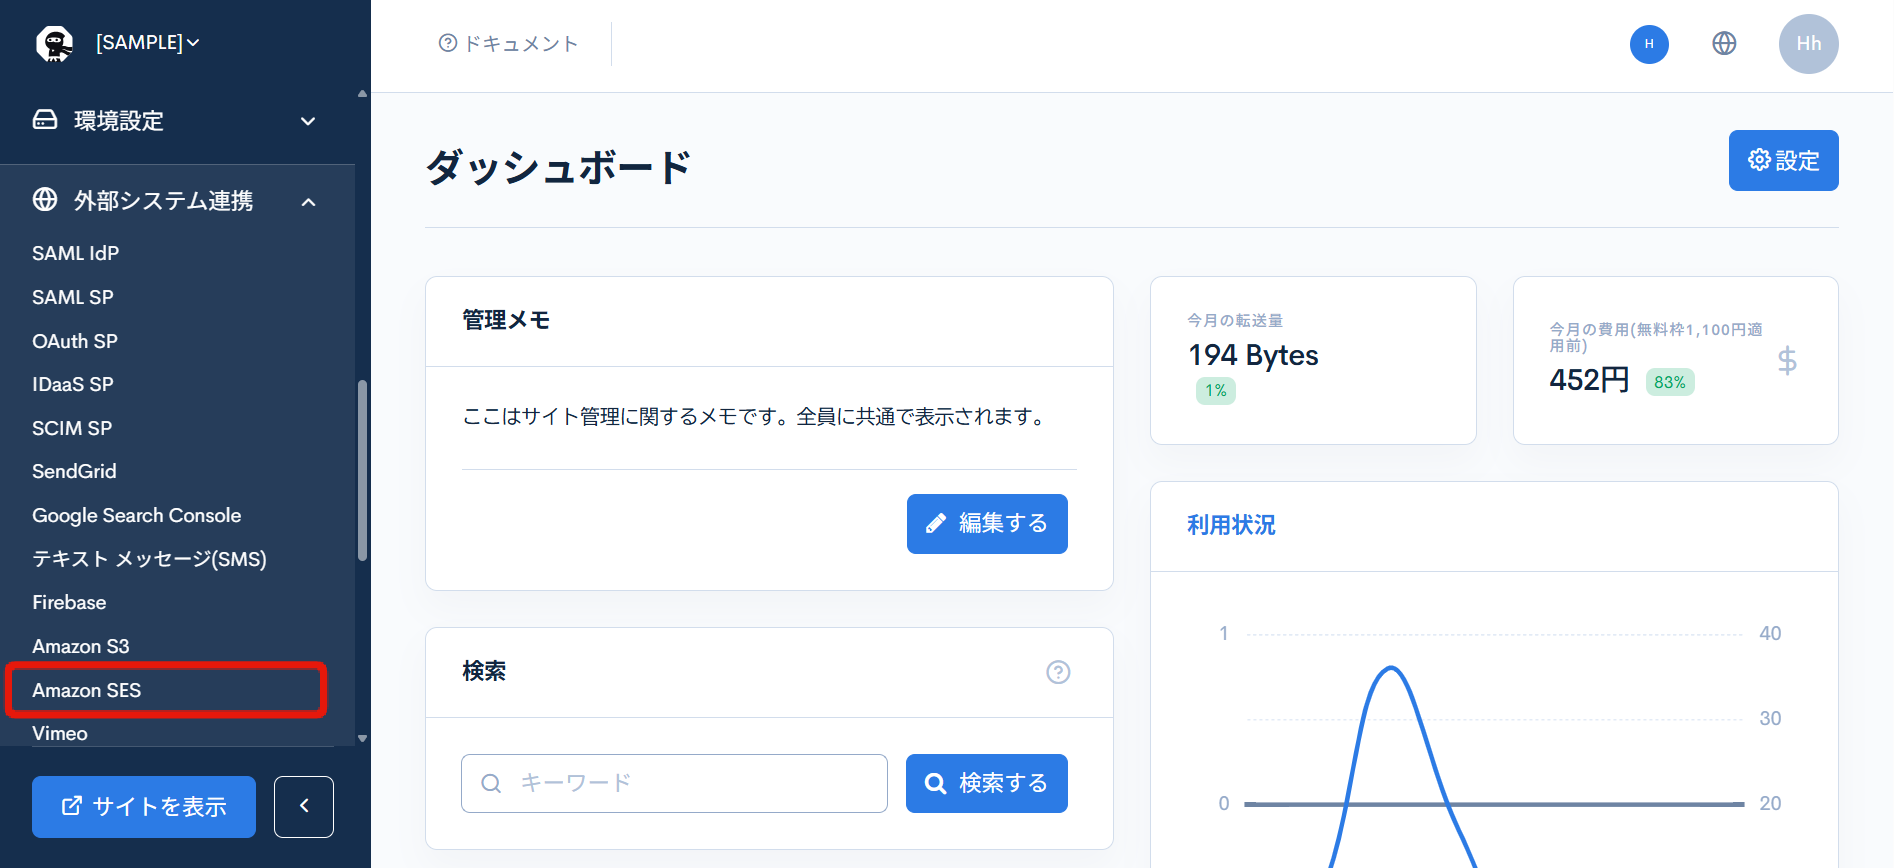Open SendGrid integration settings
The height and width of the screenshot is (868, 1894).
(x=74, y=471)
